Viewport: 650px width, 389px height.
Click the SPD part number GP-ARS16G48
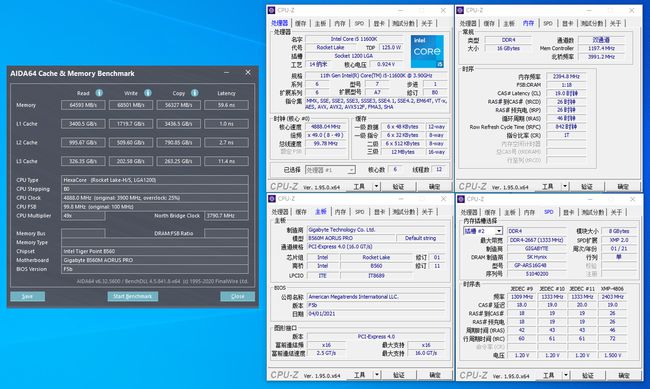[x=536, y=265]
